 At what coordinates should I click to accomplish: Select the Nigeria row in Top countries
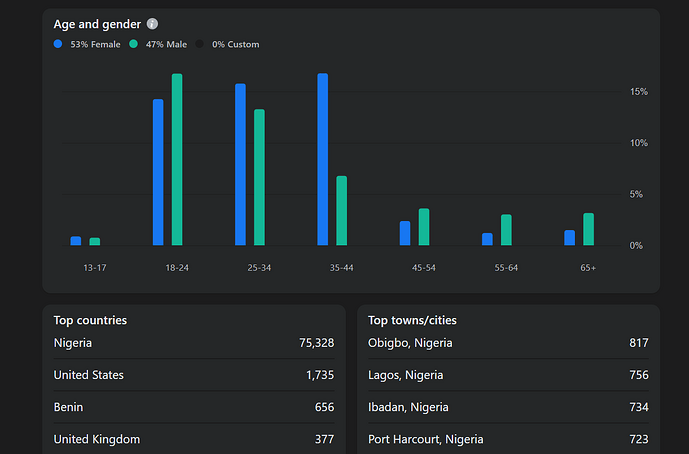coord(193,343)
